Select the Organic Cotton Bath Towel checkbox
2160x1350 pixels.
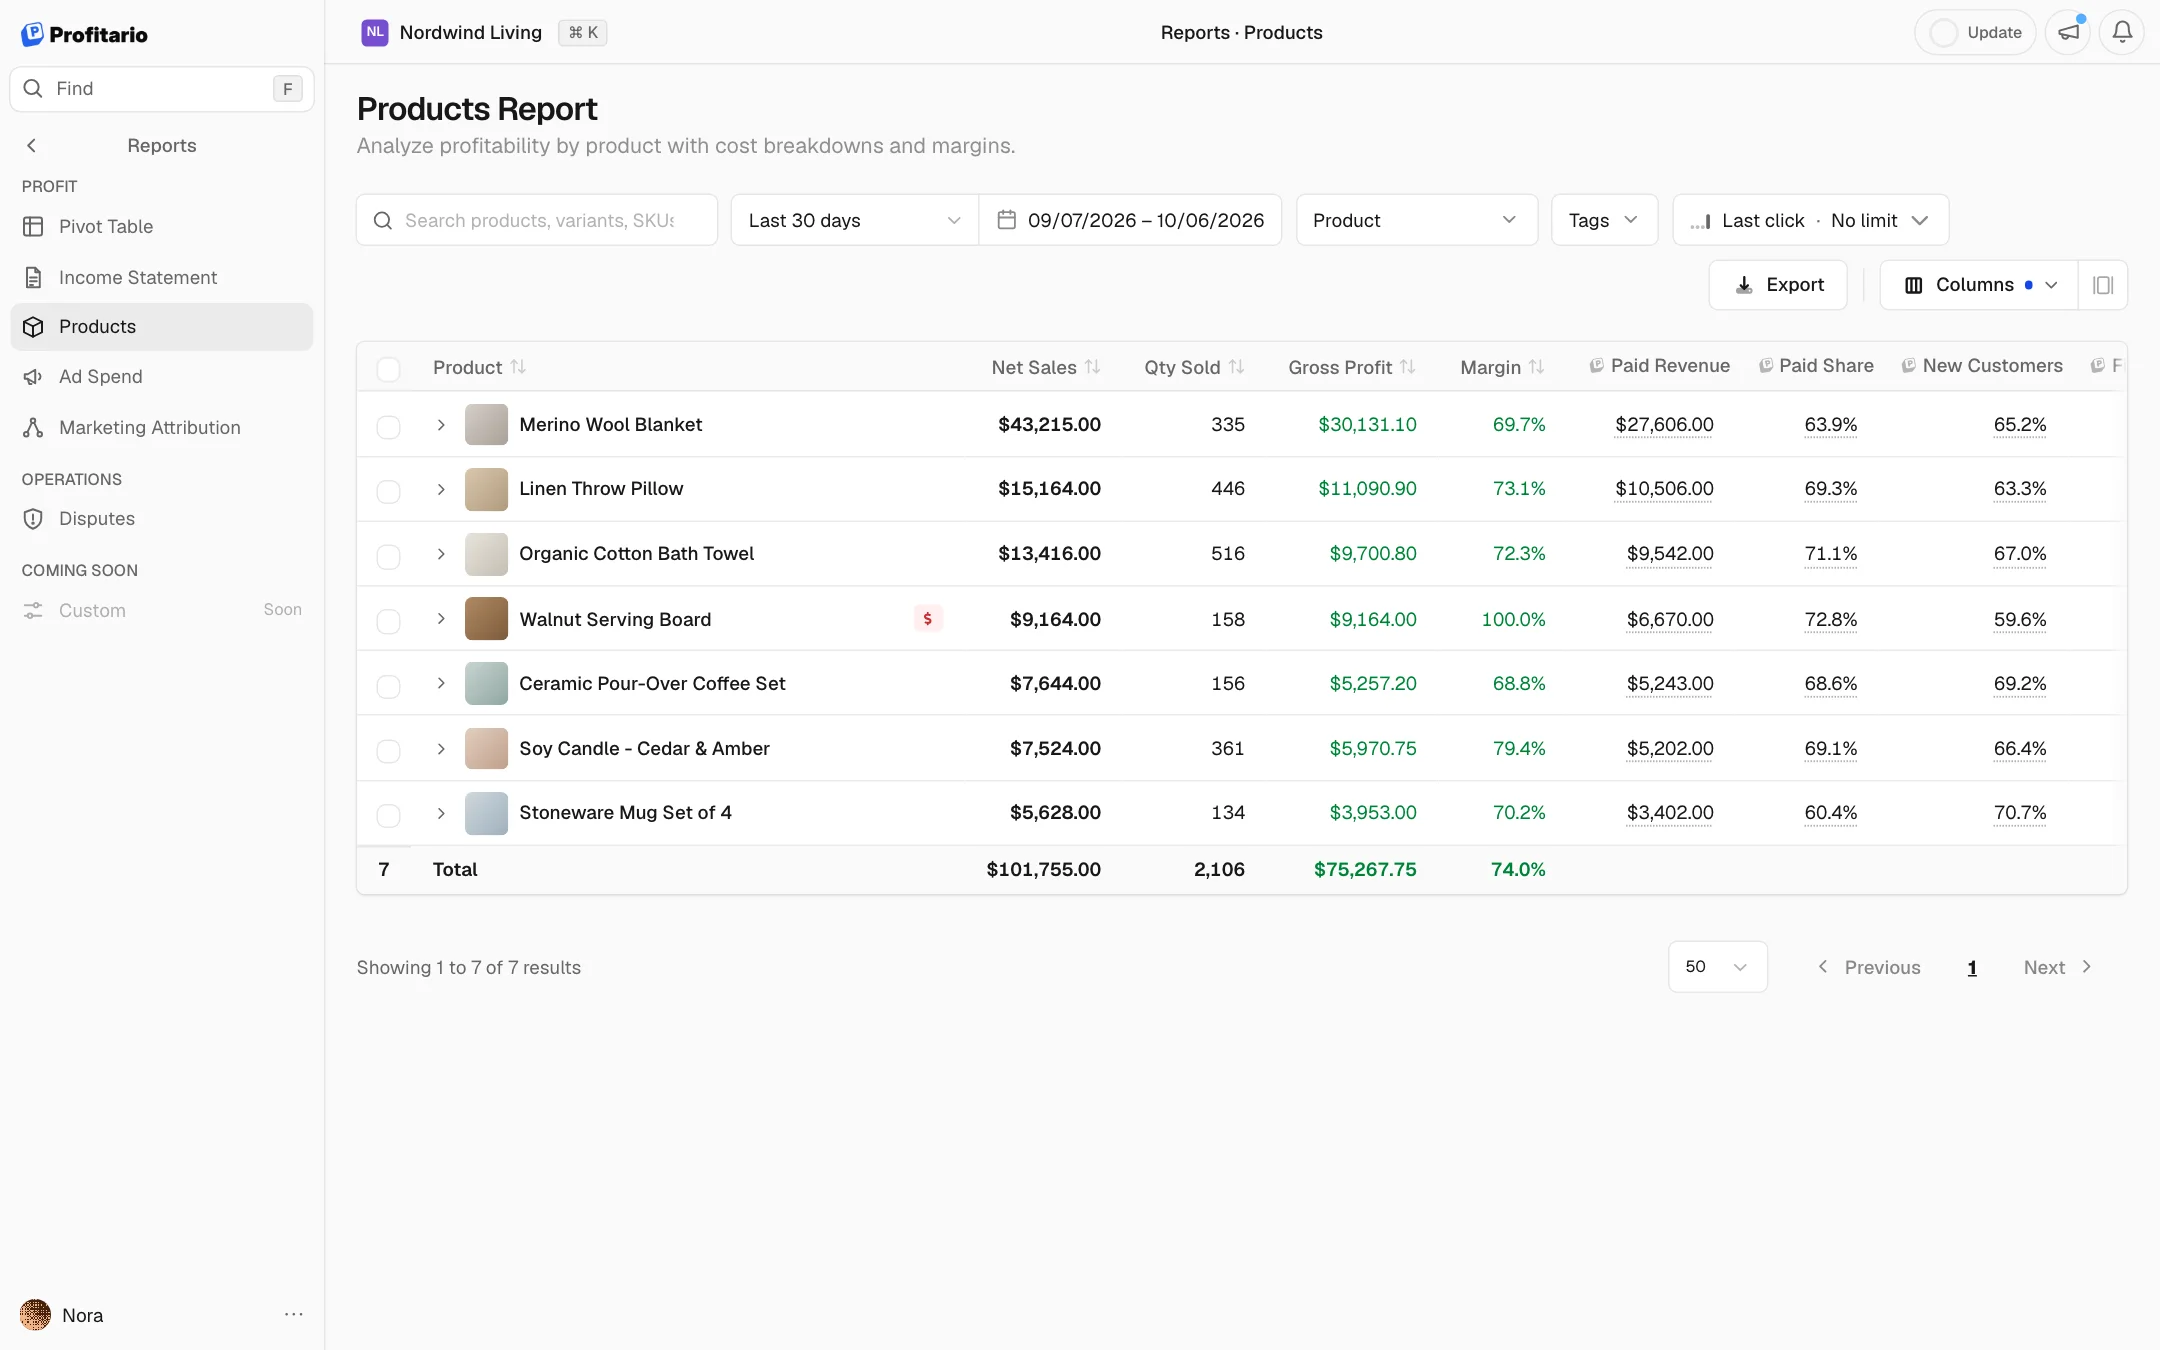[389, 556]
